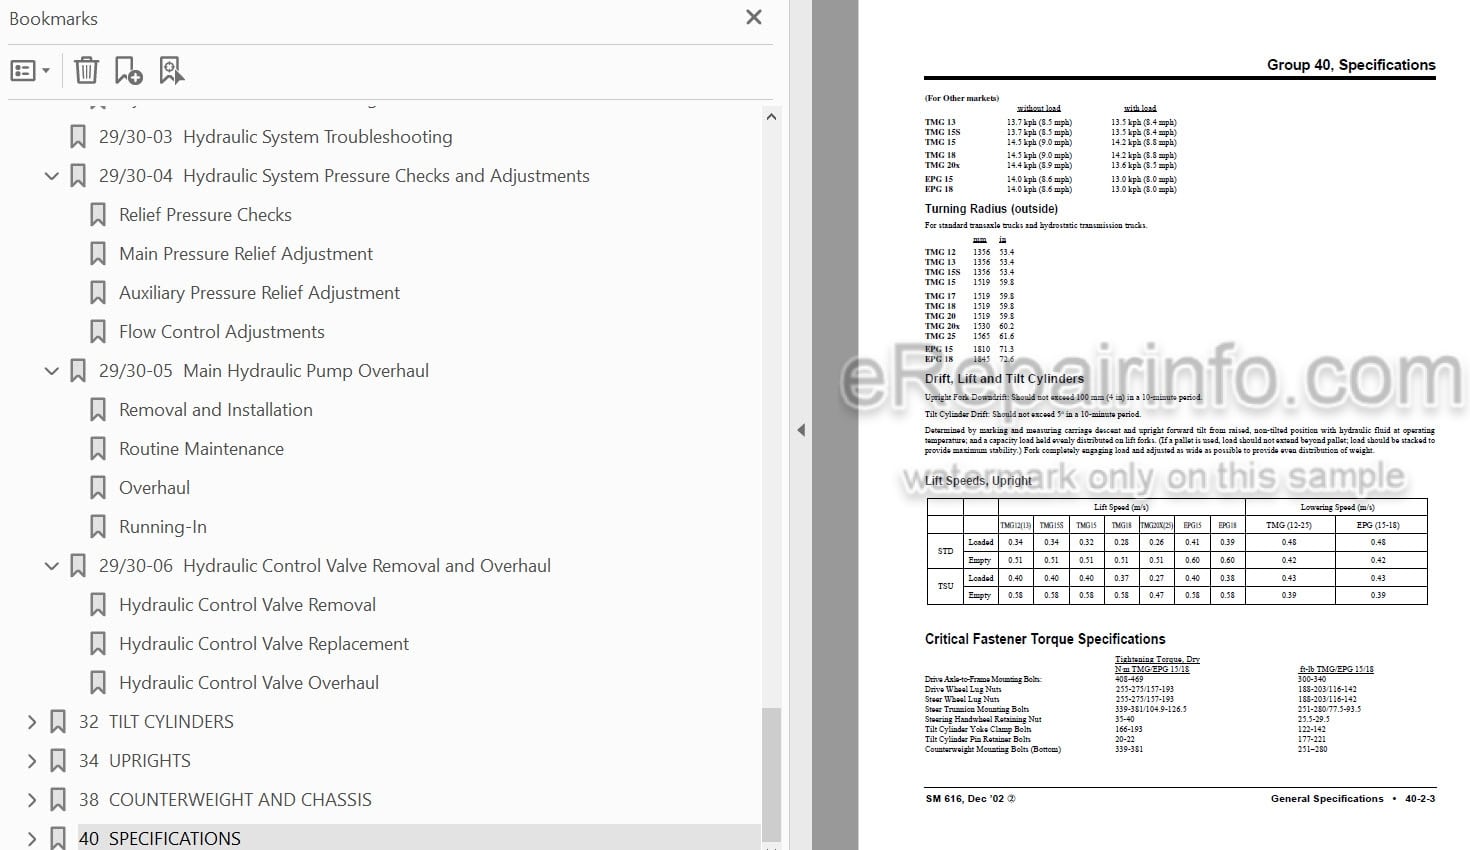
Task: Click the 'Drift, Lift and Tilt Cylinders' heading
Action: click(x=1004, y=379)
